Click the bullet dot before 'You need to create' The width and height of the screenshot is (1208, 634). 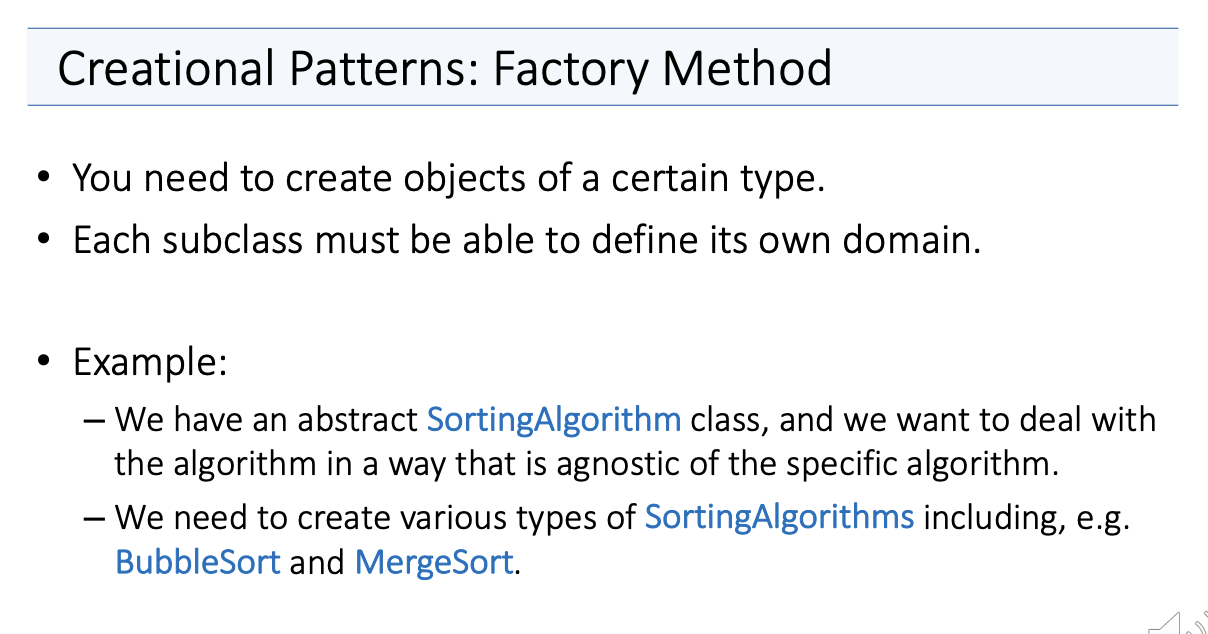43,181
